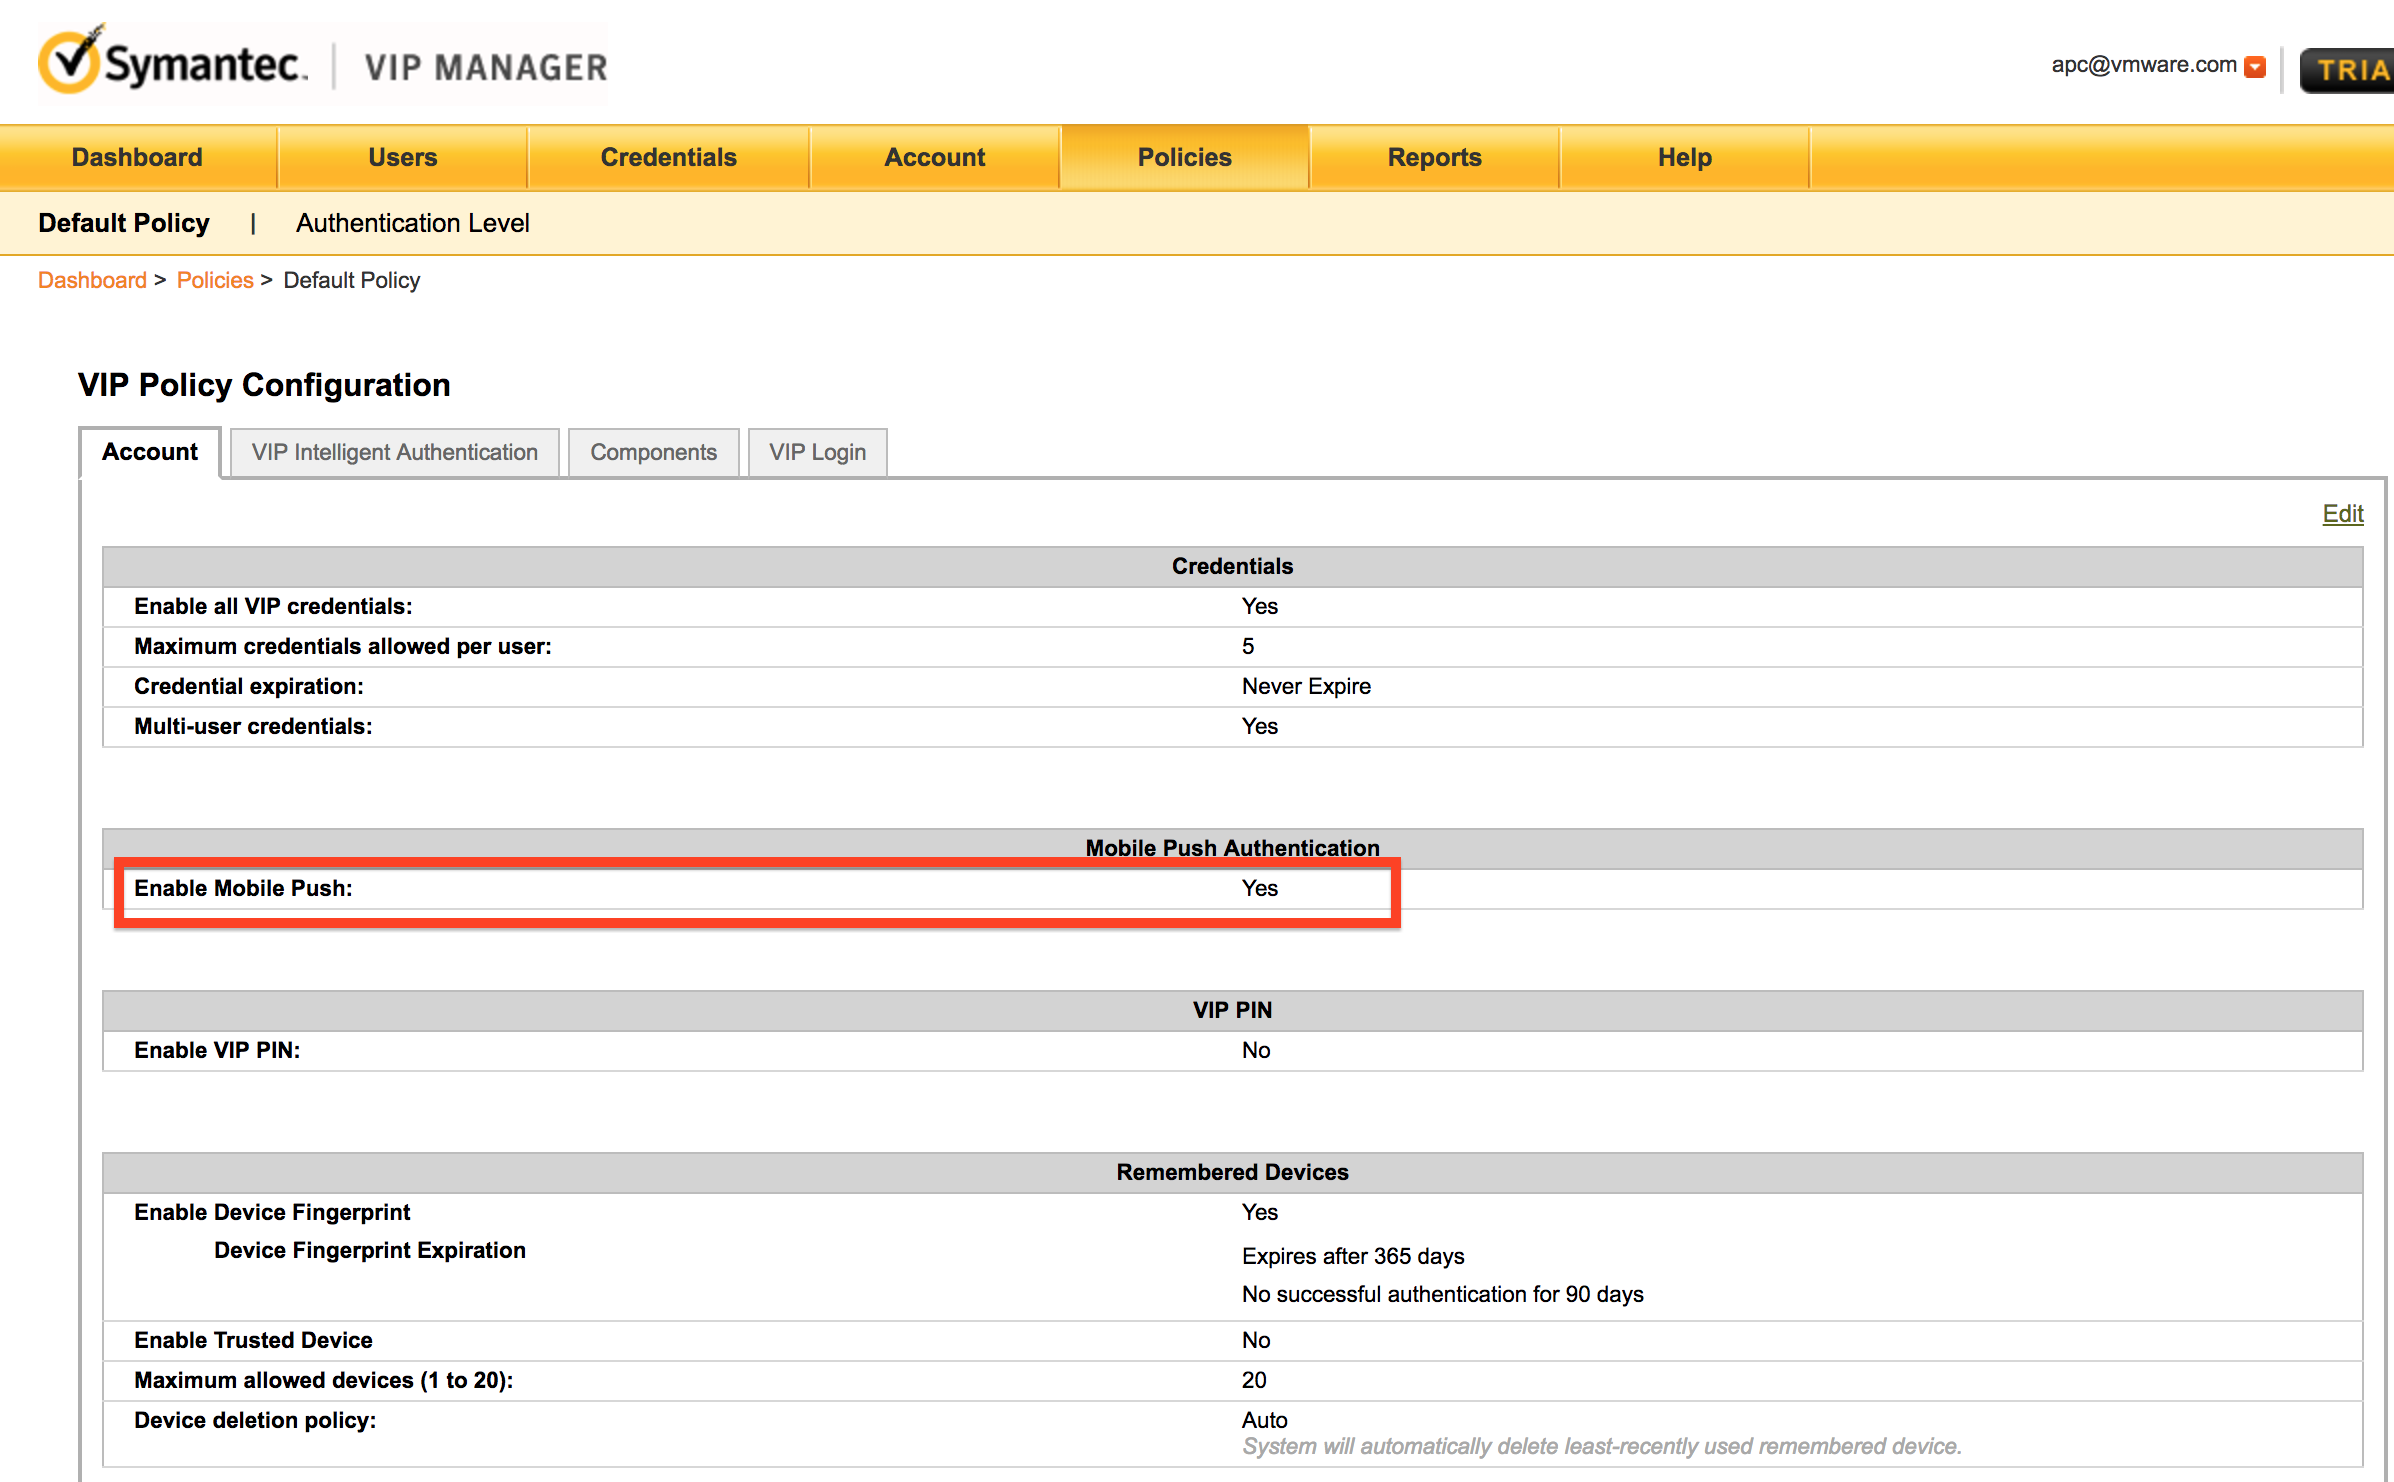Navigate to Policies via the breadcrumb

[x=215, y=280]
